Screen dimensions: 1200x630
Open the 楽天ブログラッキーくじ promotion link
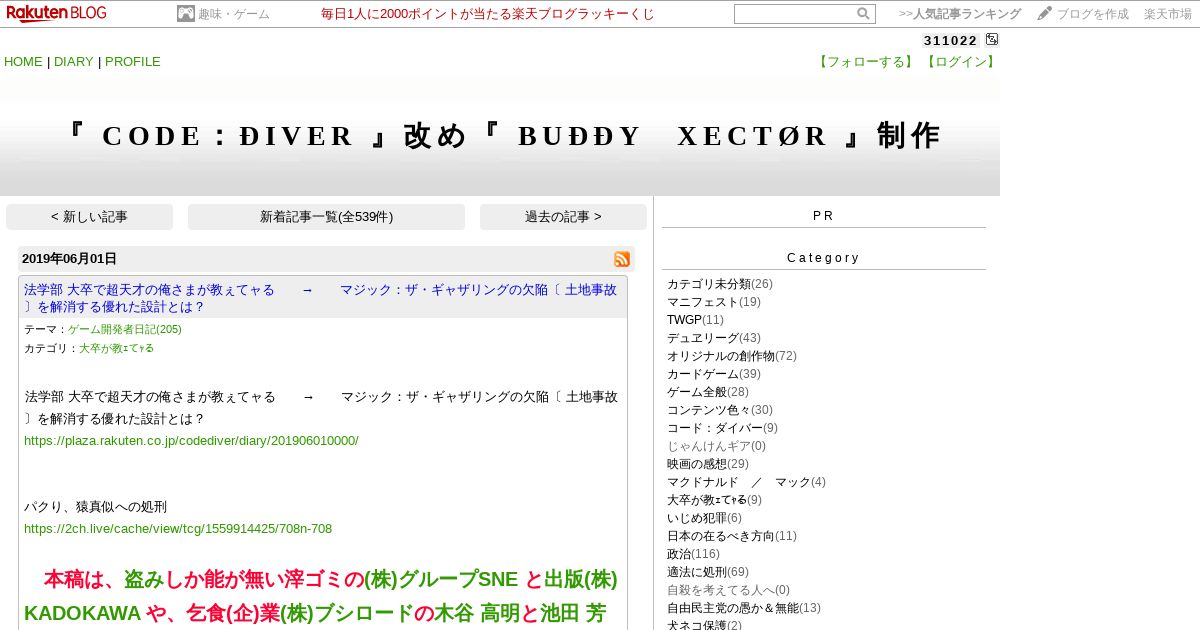tap(488, 14)
